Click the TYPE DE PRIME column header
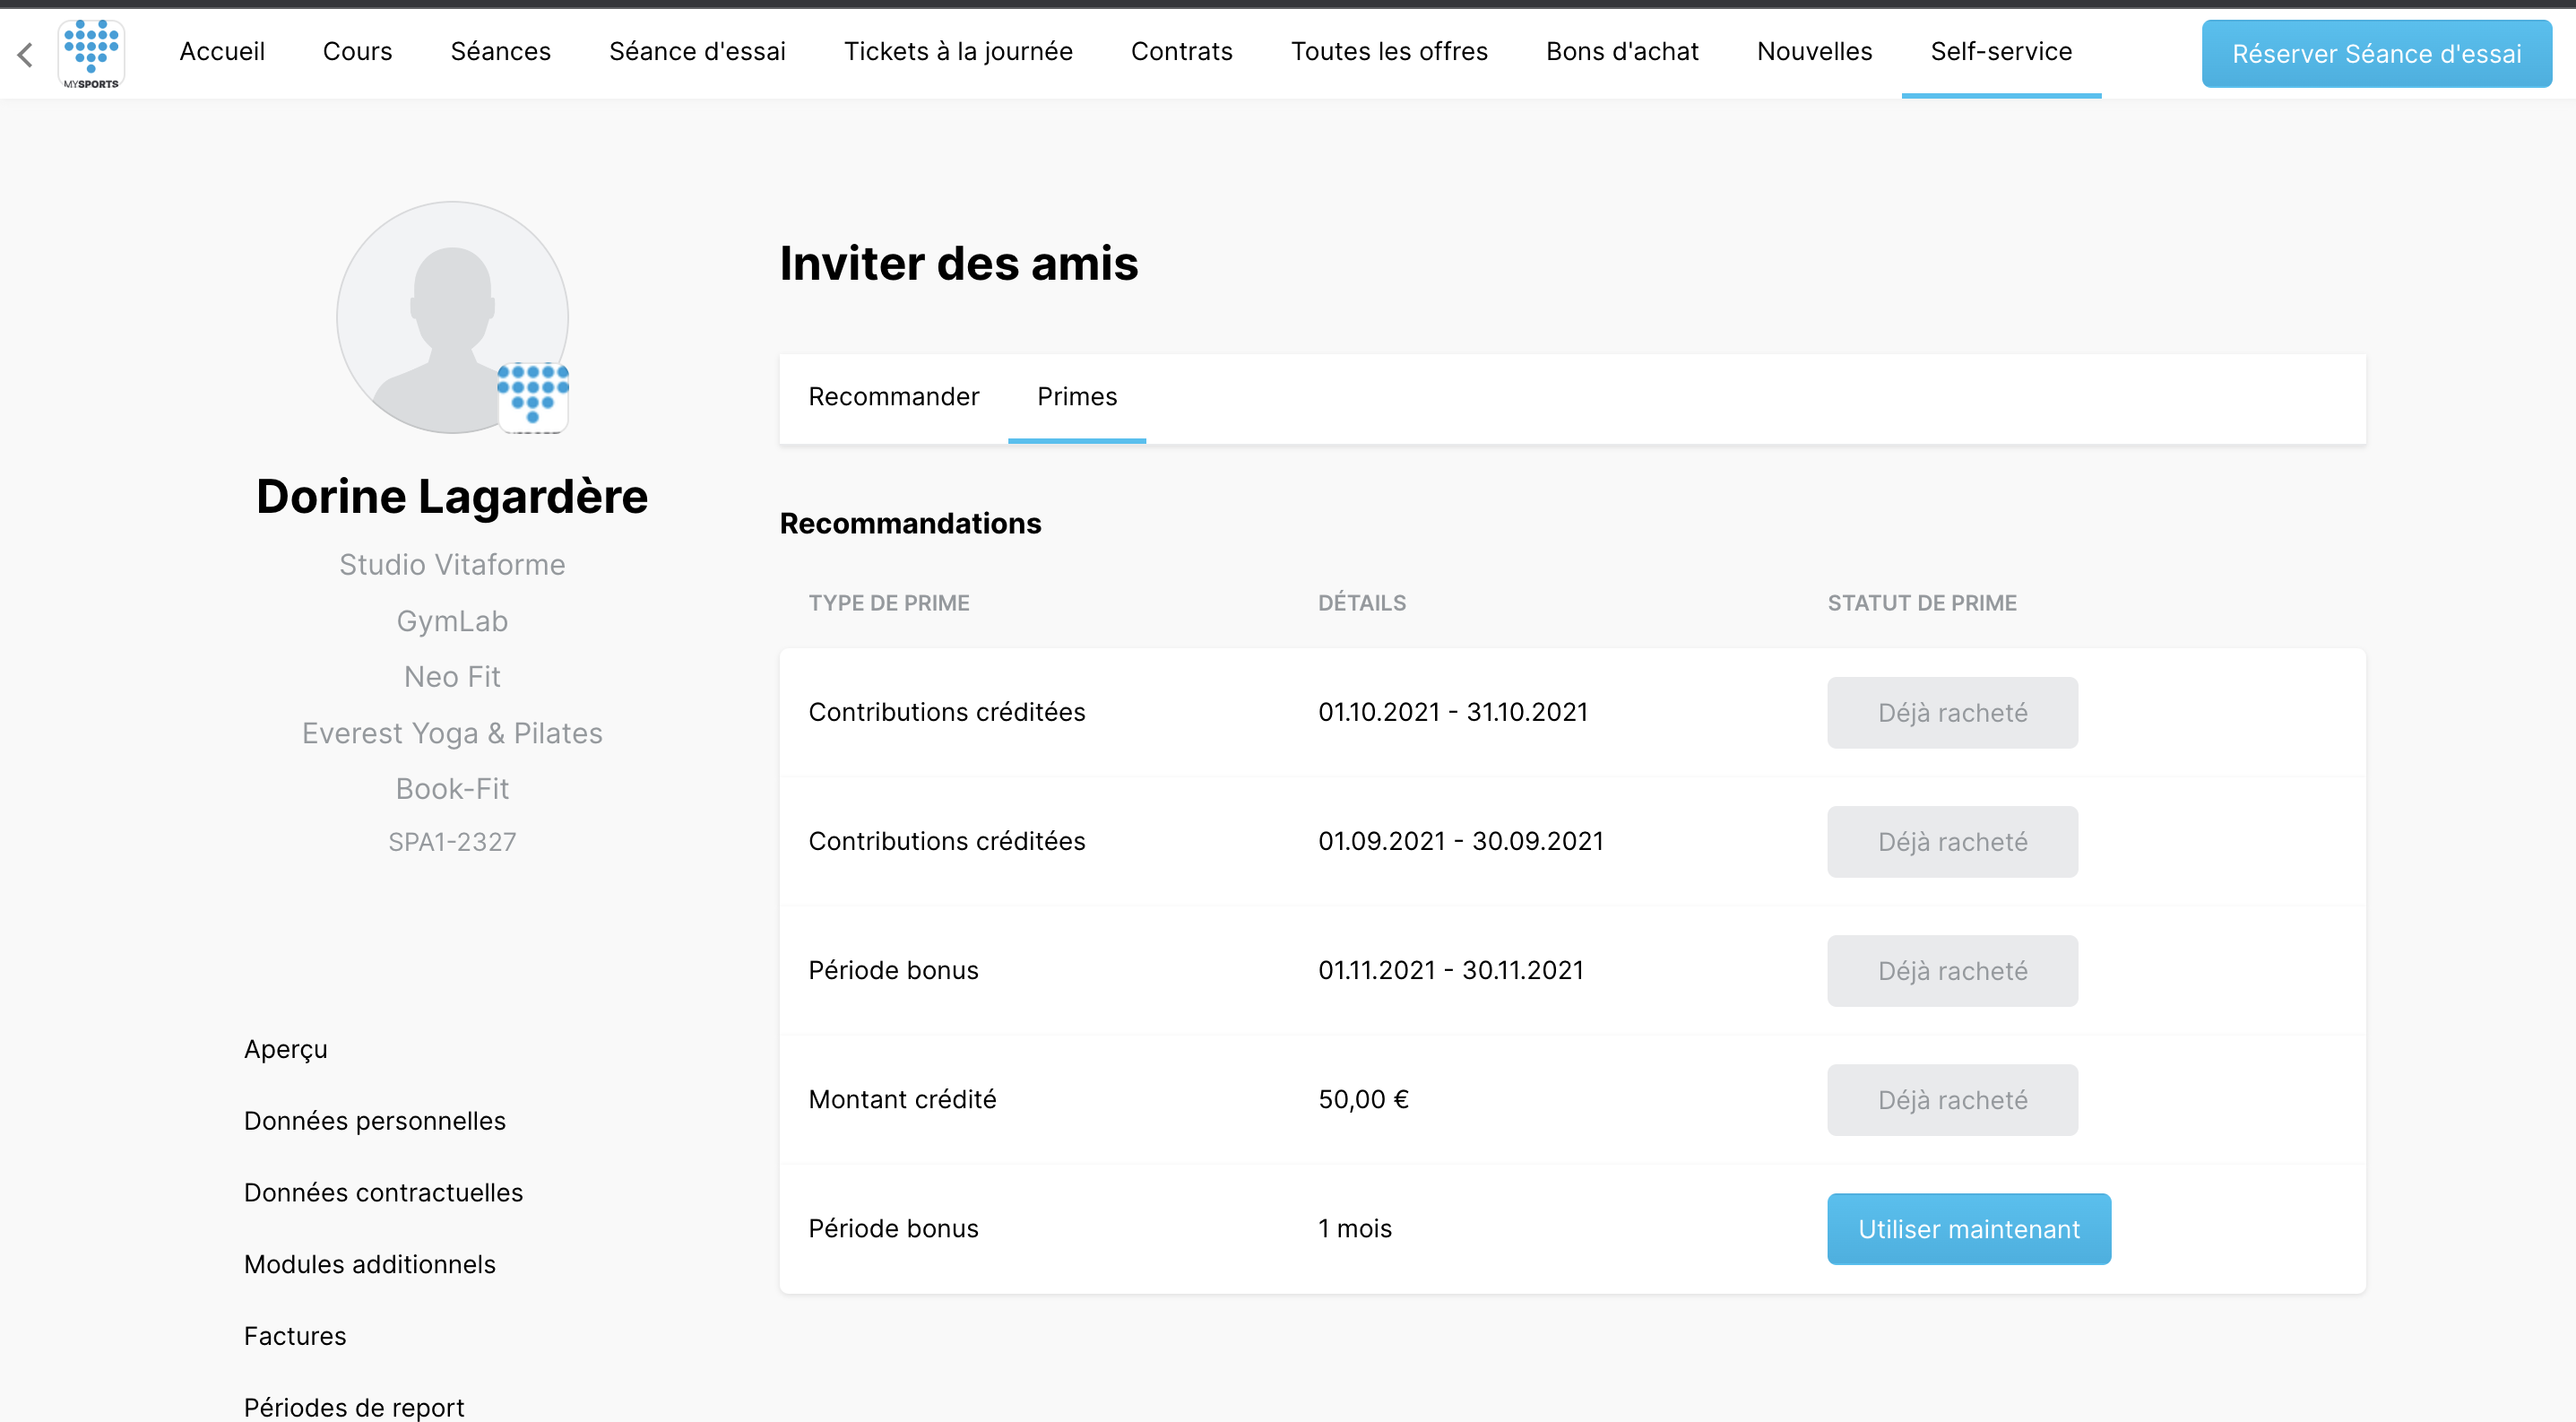The image size is (2576, 1422). pos(889,603)
